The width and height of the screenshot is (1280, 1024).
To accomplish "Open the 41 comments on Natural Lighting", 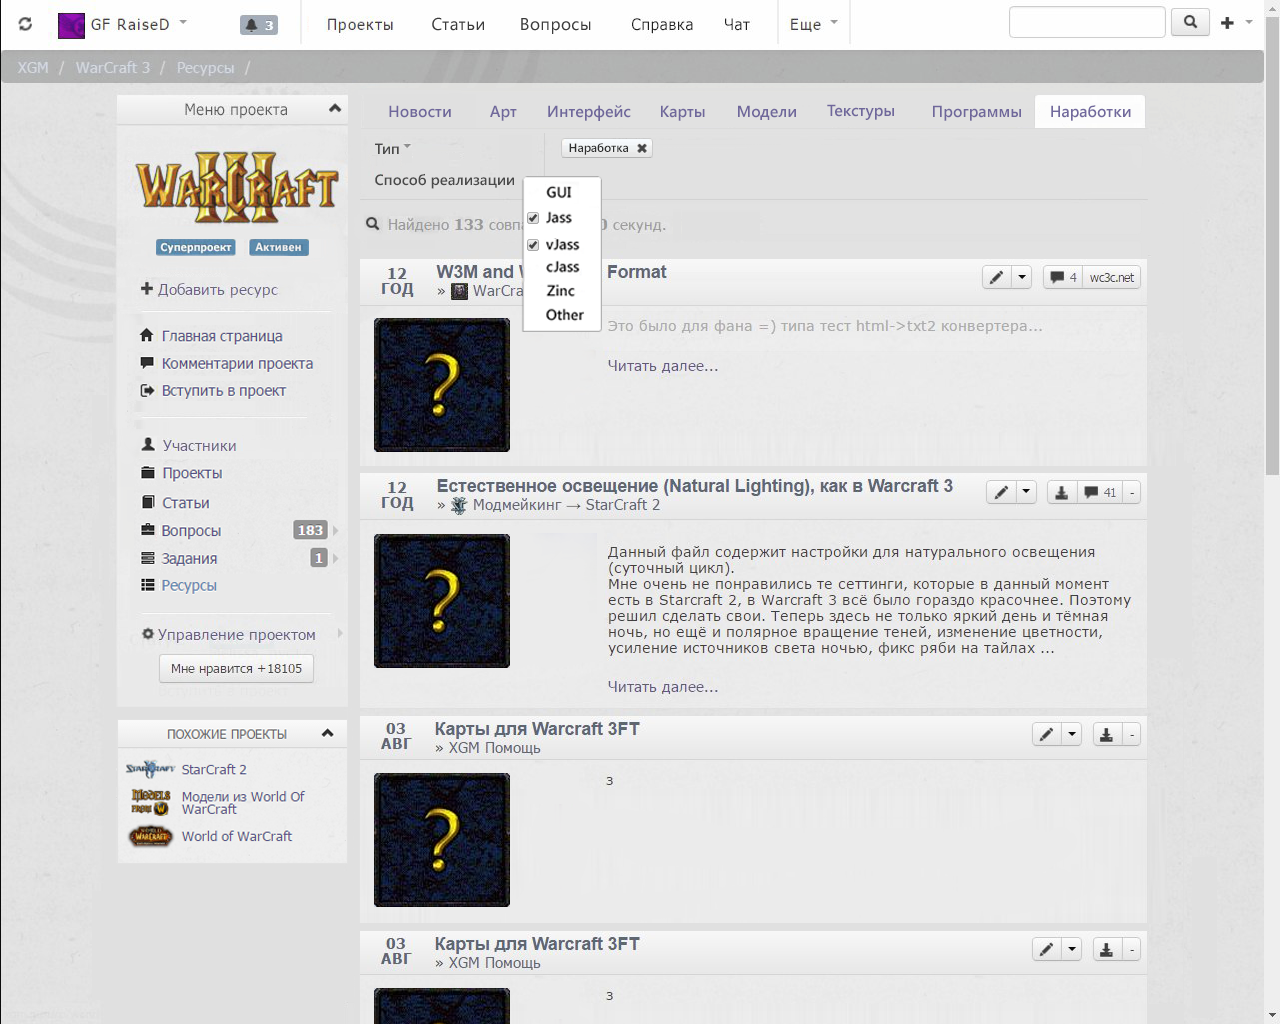I will (x=1100, y=492).
